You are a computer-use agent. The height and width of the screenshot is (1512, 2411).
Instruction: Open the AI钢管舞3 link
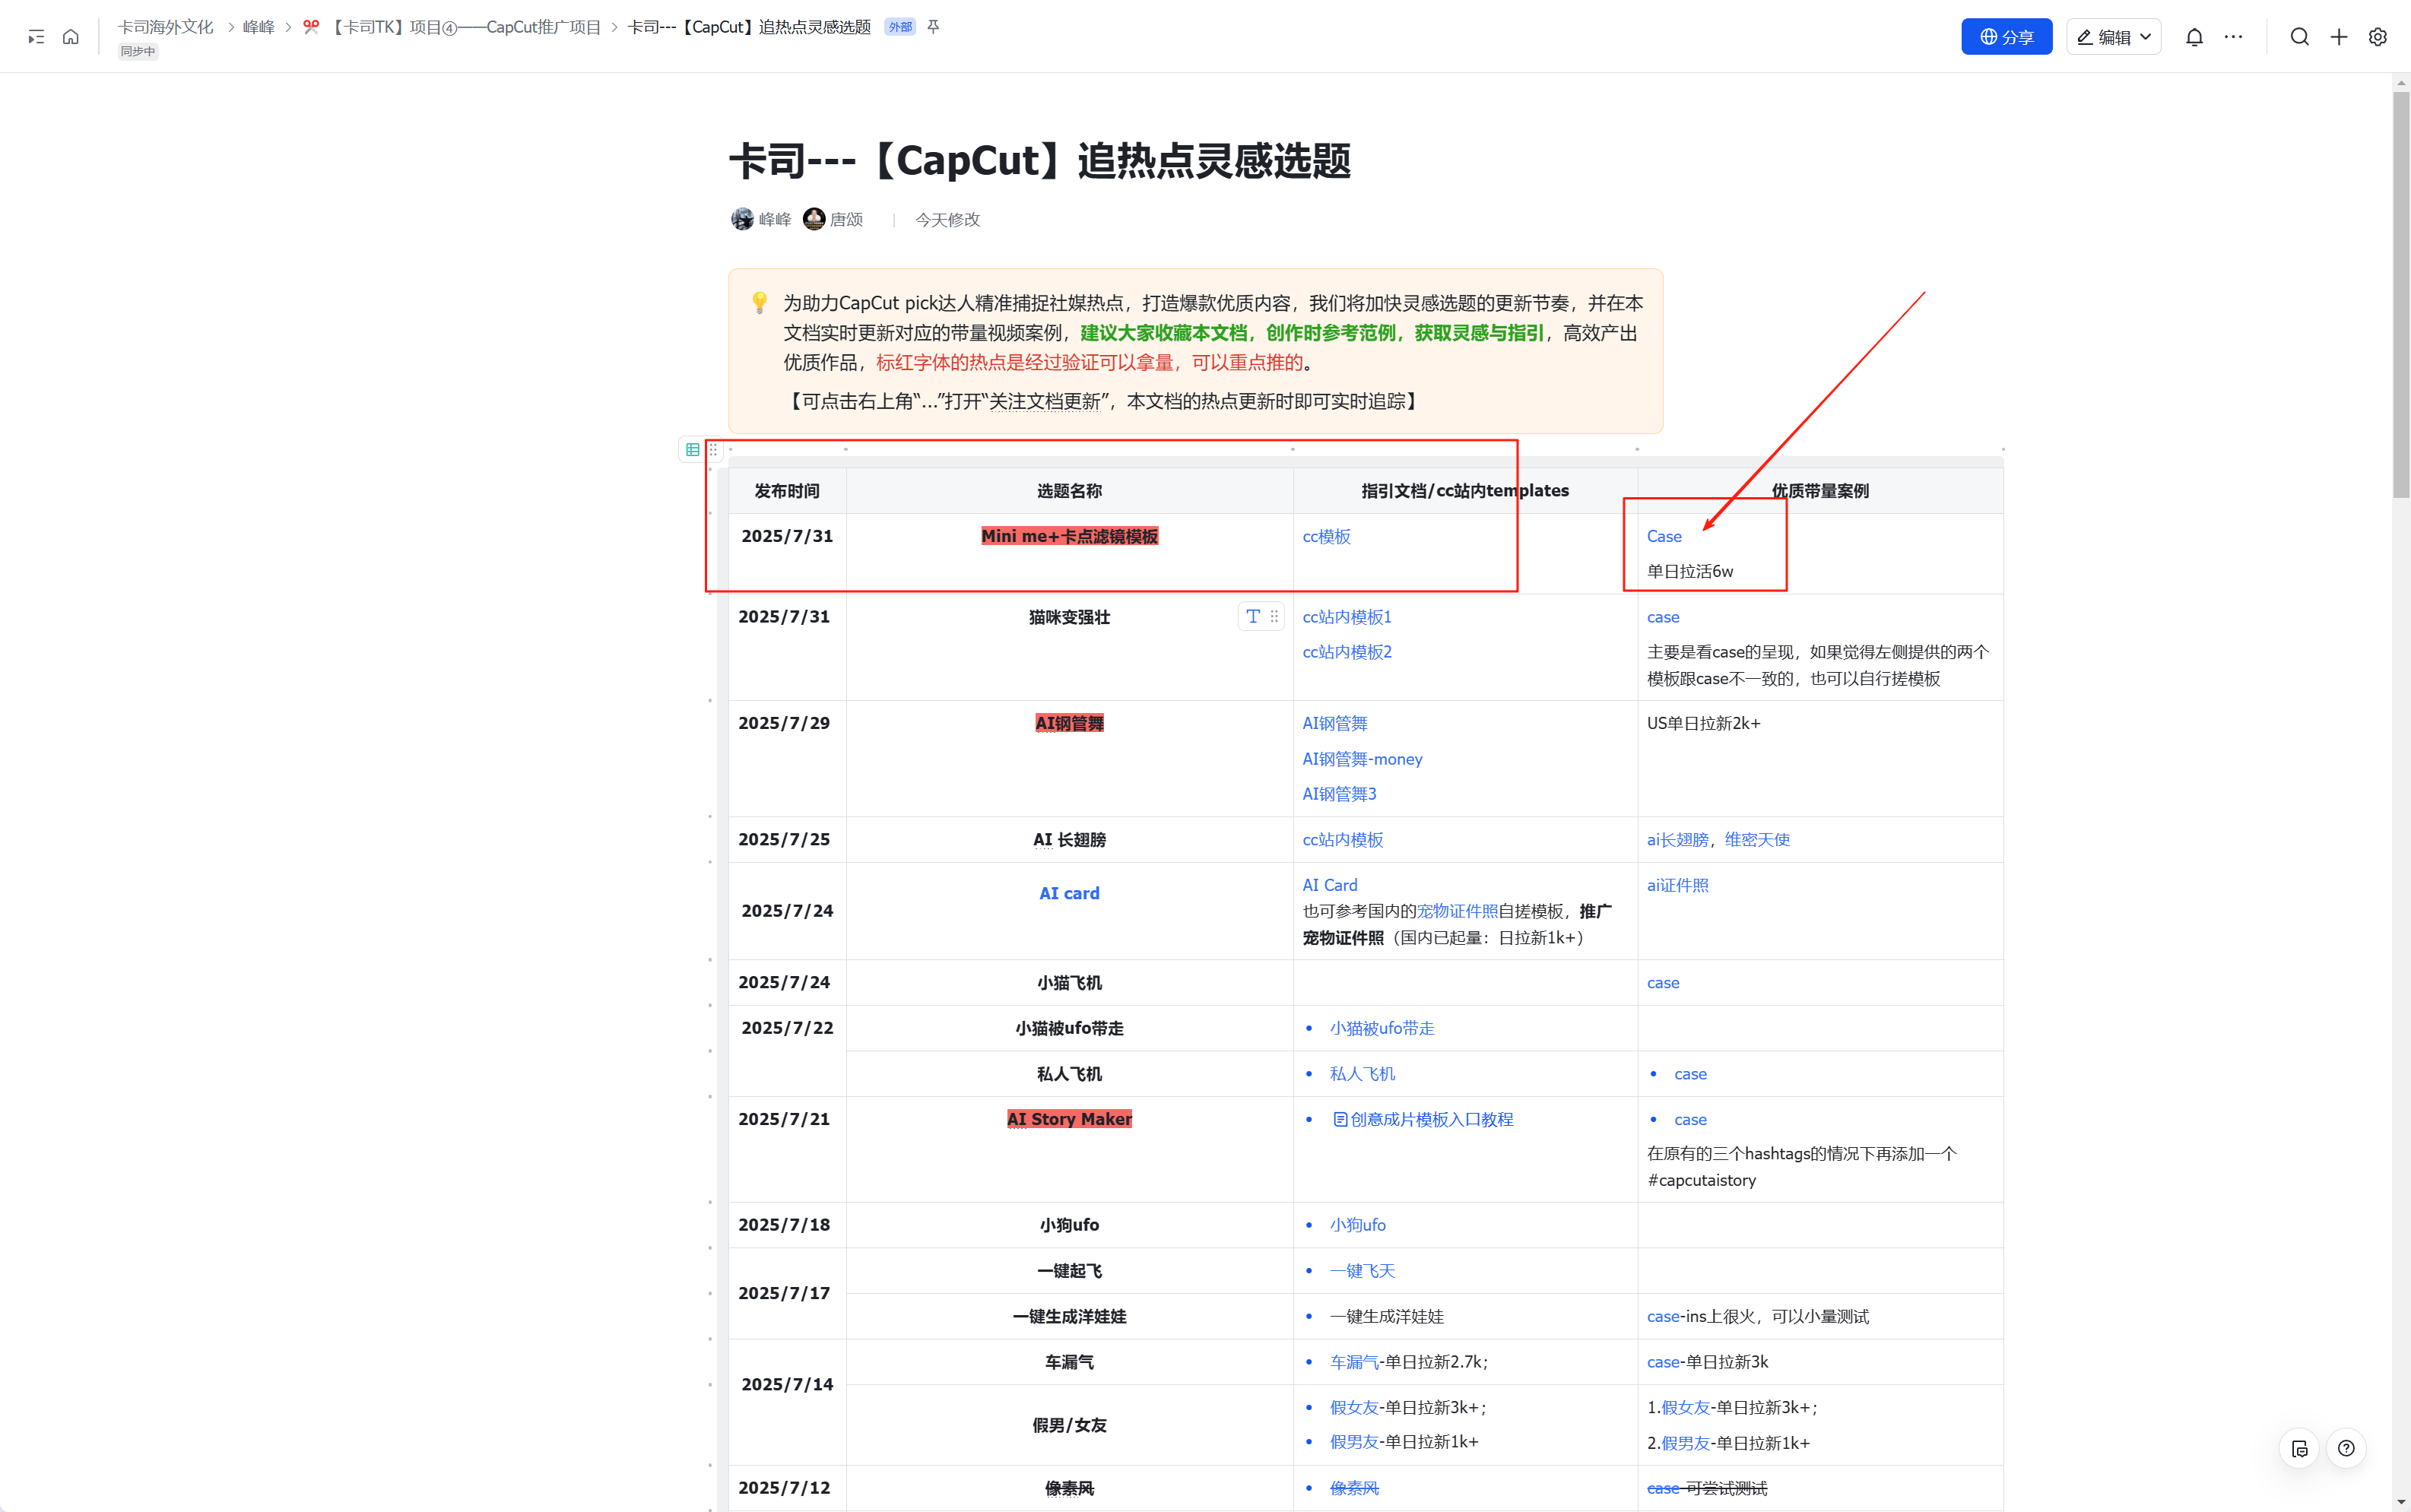(x=1339, y=794)
